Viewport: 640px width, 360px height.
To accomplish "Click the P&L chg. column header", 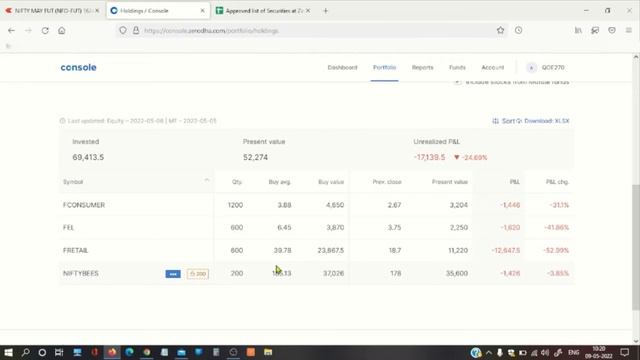I will click(x=557, y=182).
